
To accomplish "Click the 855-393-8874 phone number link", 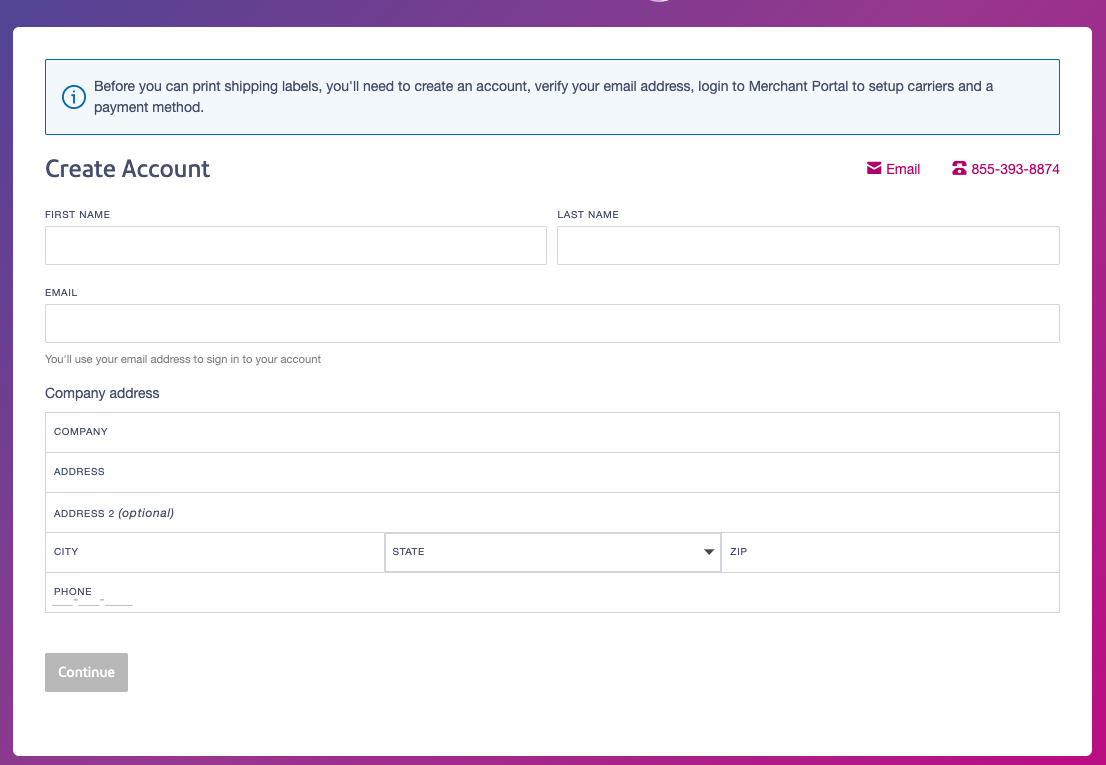I will point(1015,169).
